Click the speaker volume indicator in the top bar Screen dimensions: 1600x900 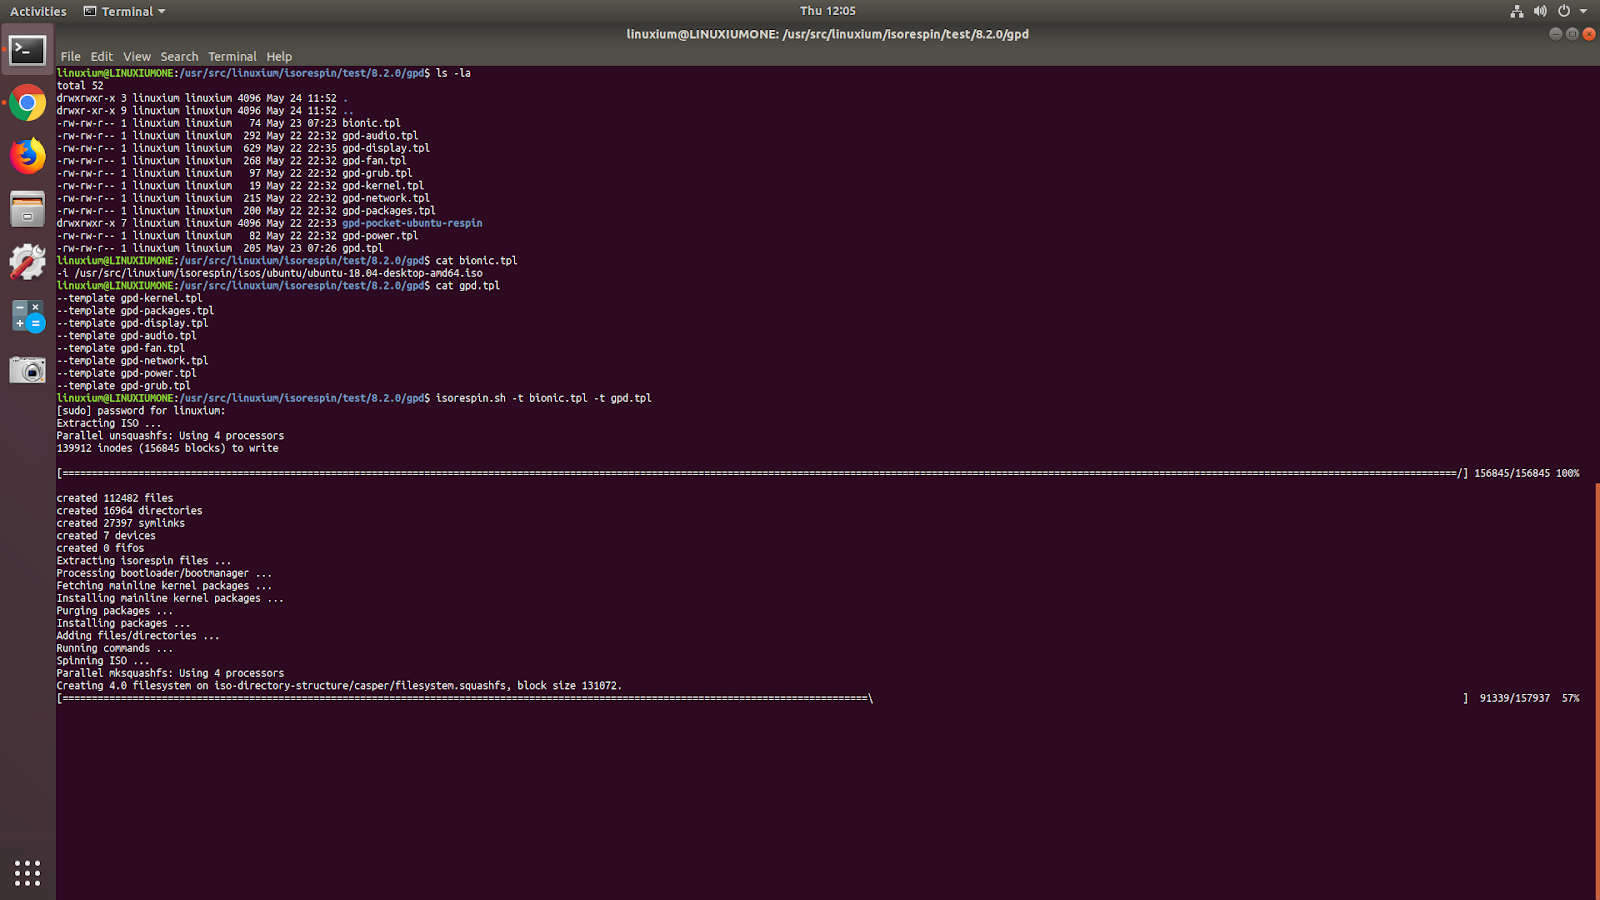click(1540, 11)
